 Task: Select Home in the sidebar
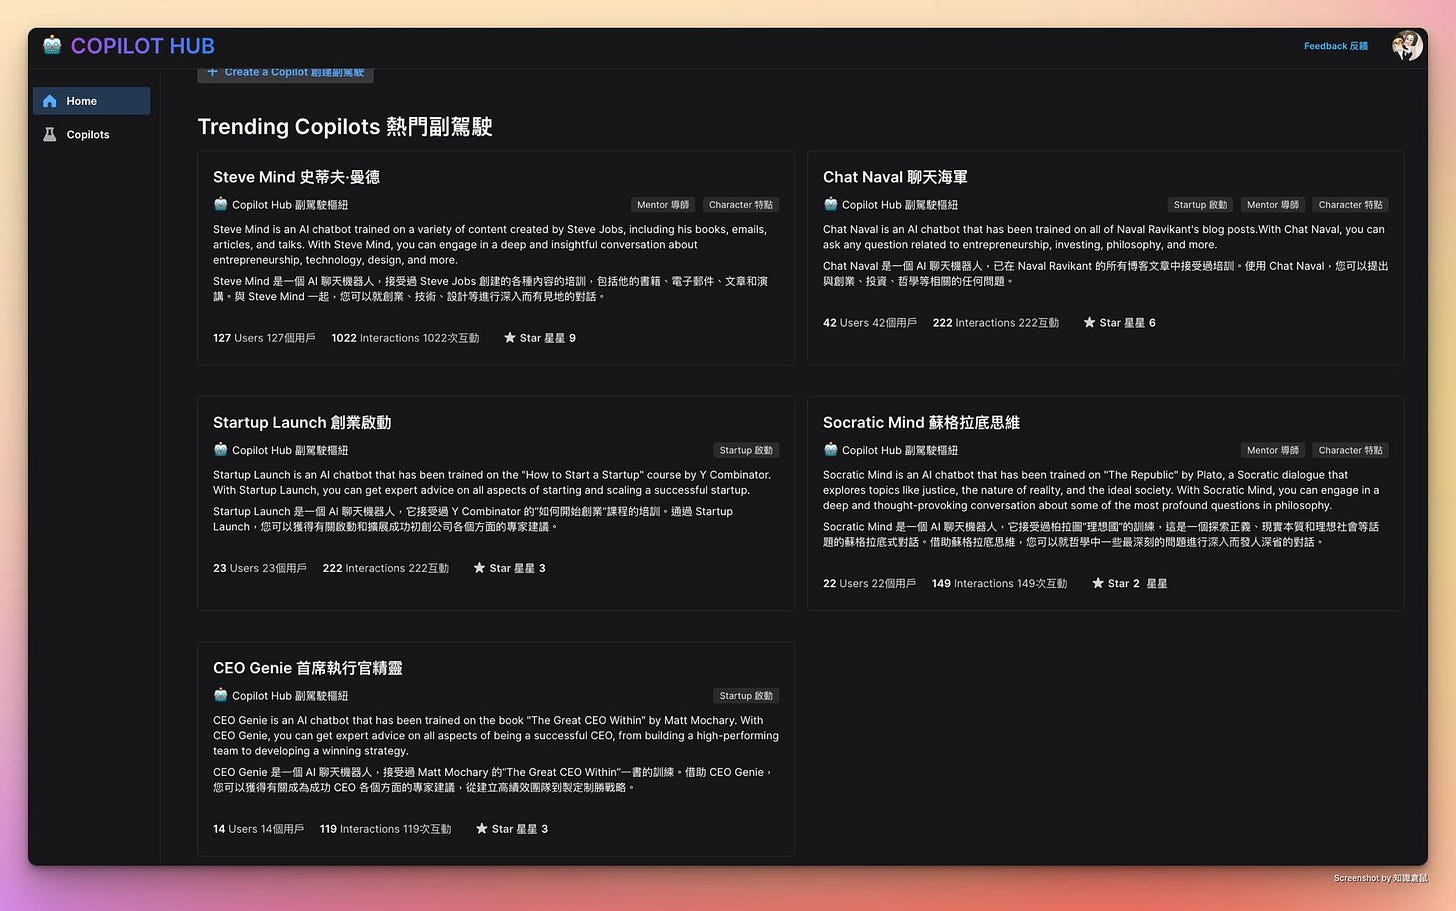(x=91, y=101)
